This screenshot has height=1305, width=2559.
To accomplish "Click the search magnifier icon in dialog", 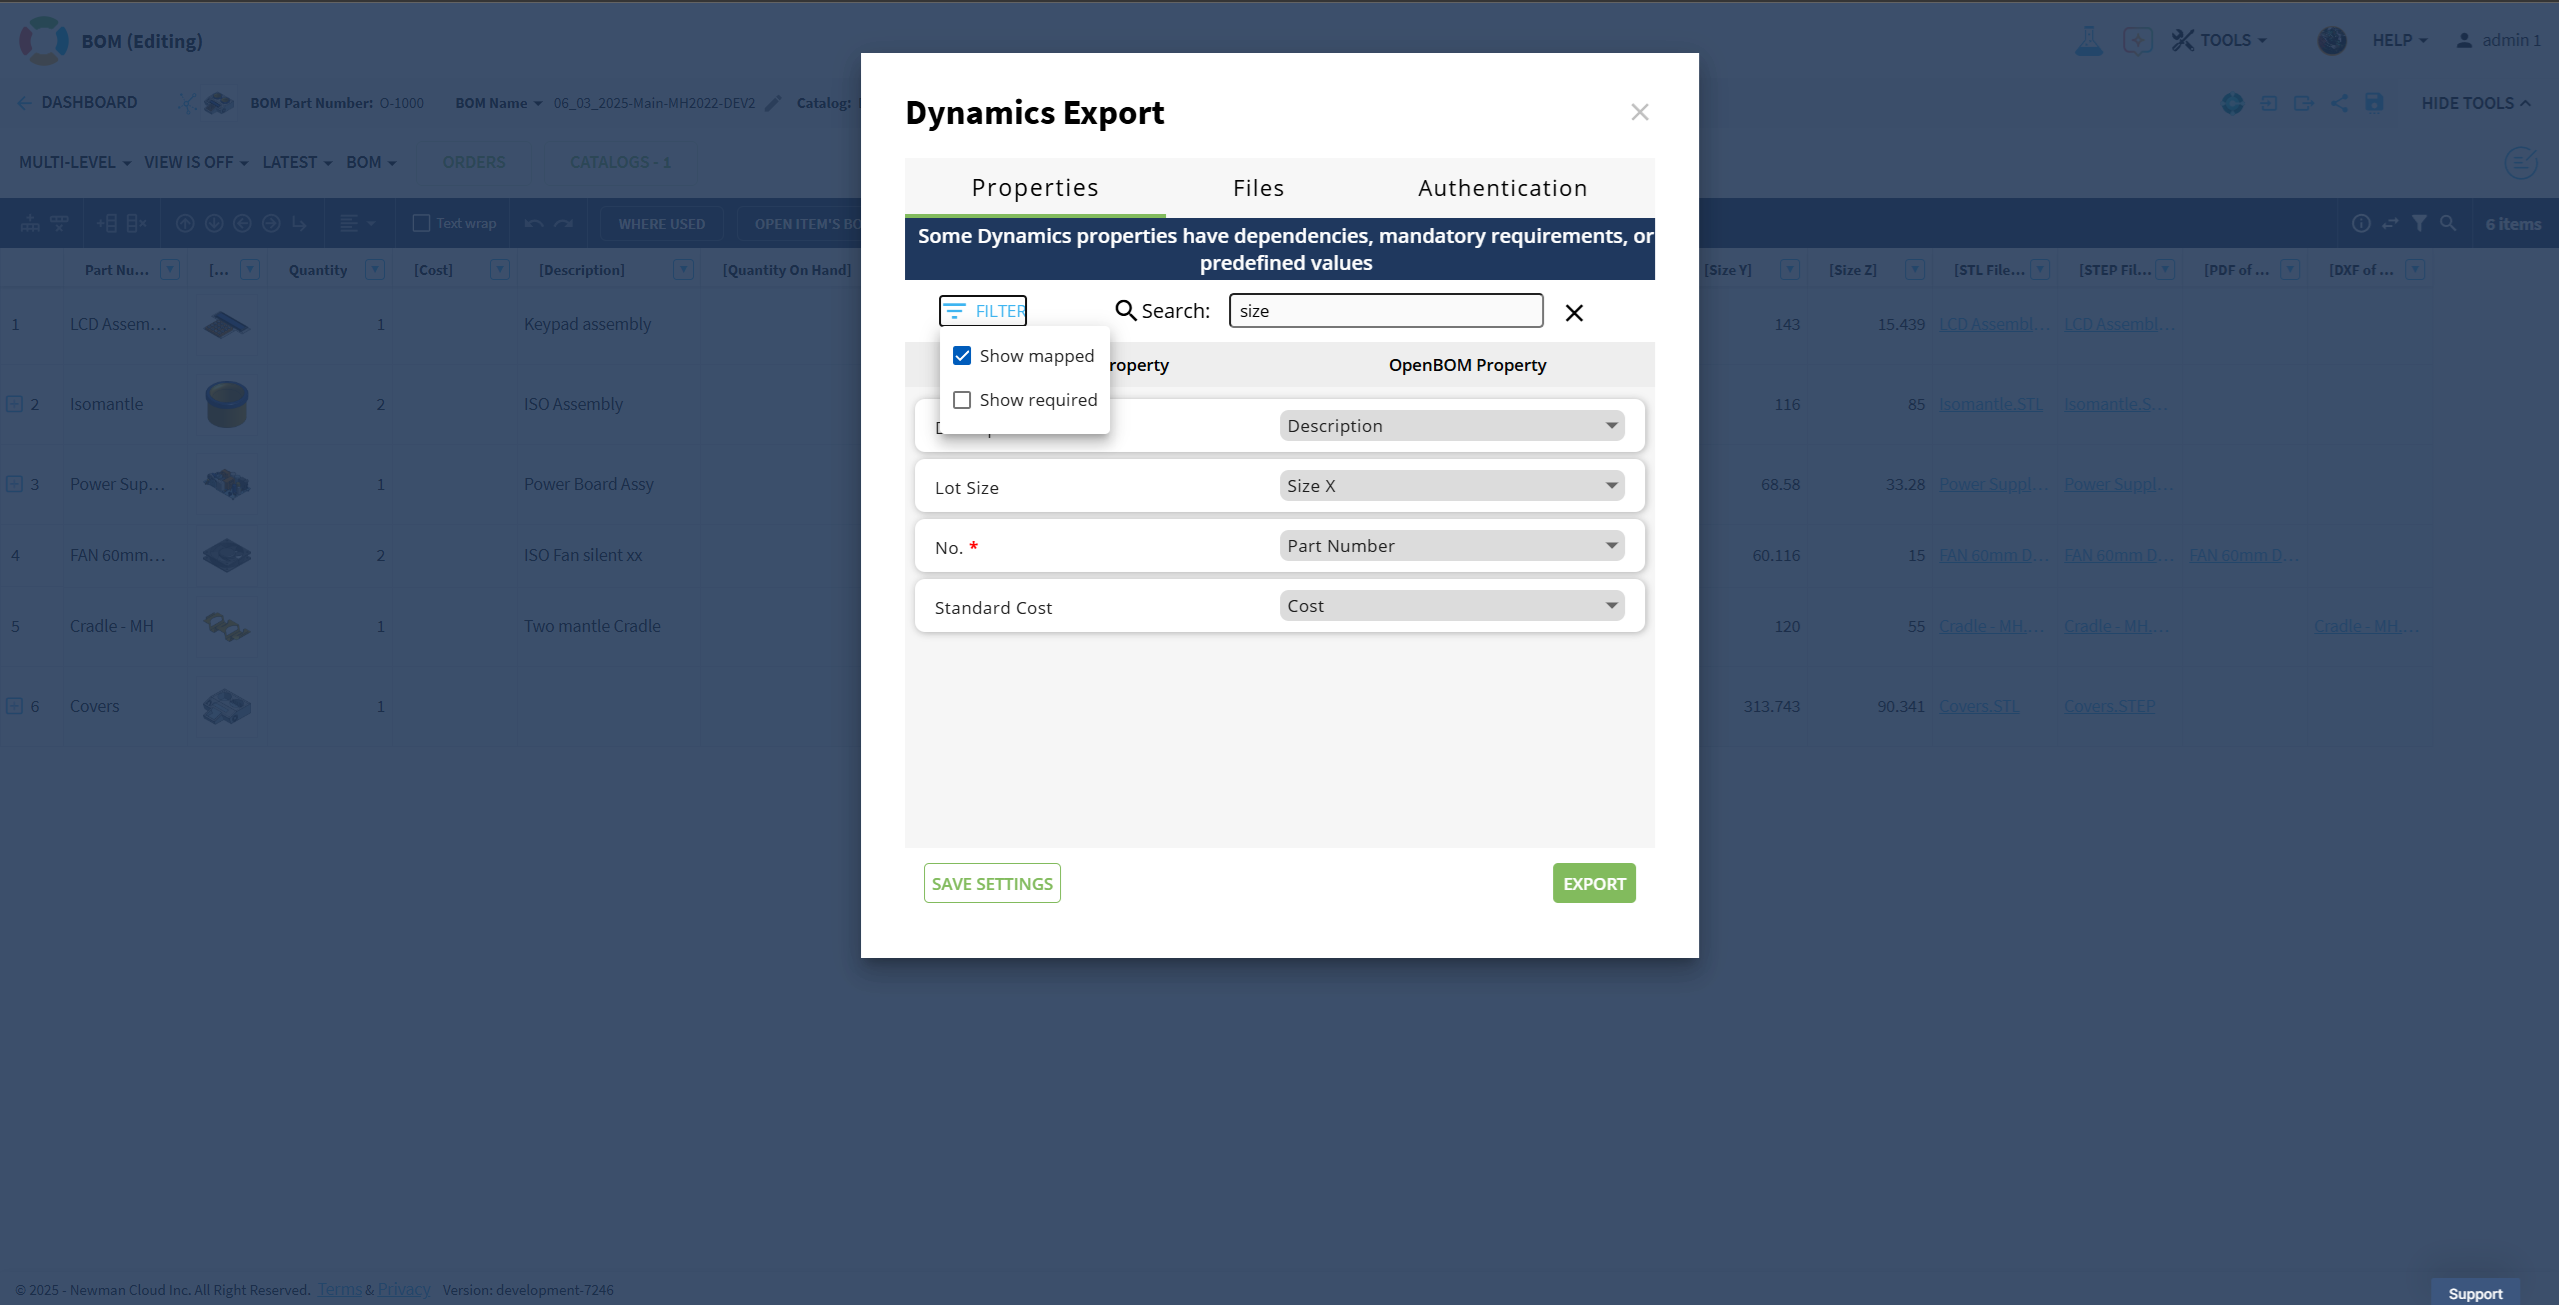I will click(x=1125, y=311).
